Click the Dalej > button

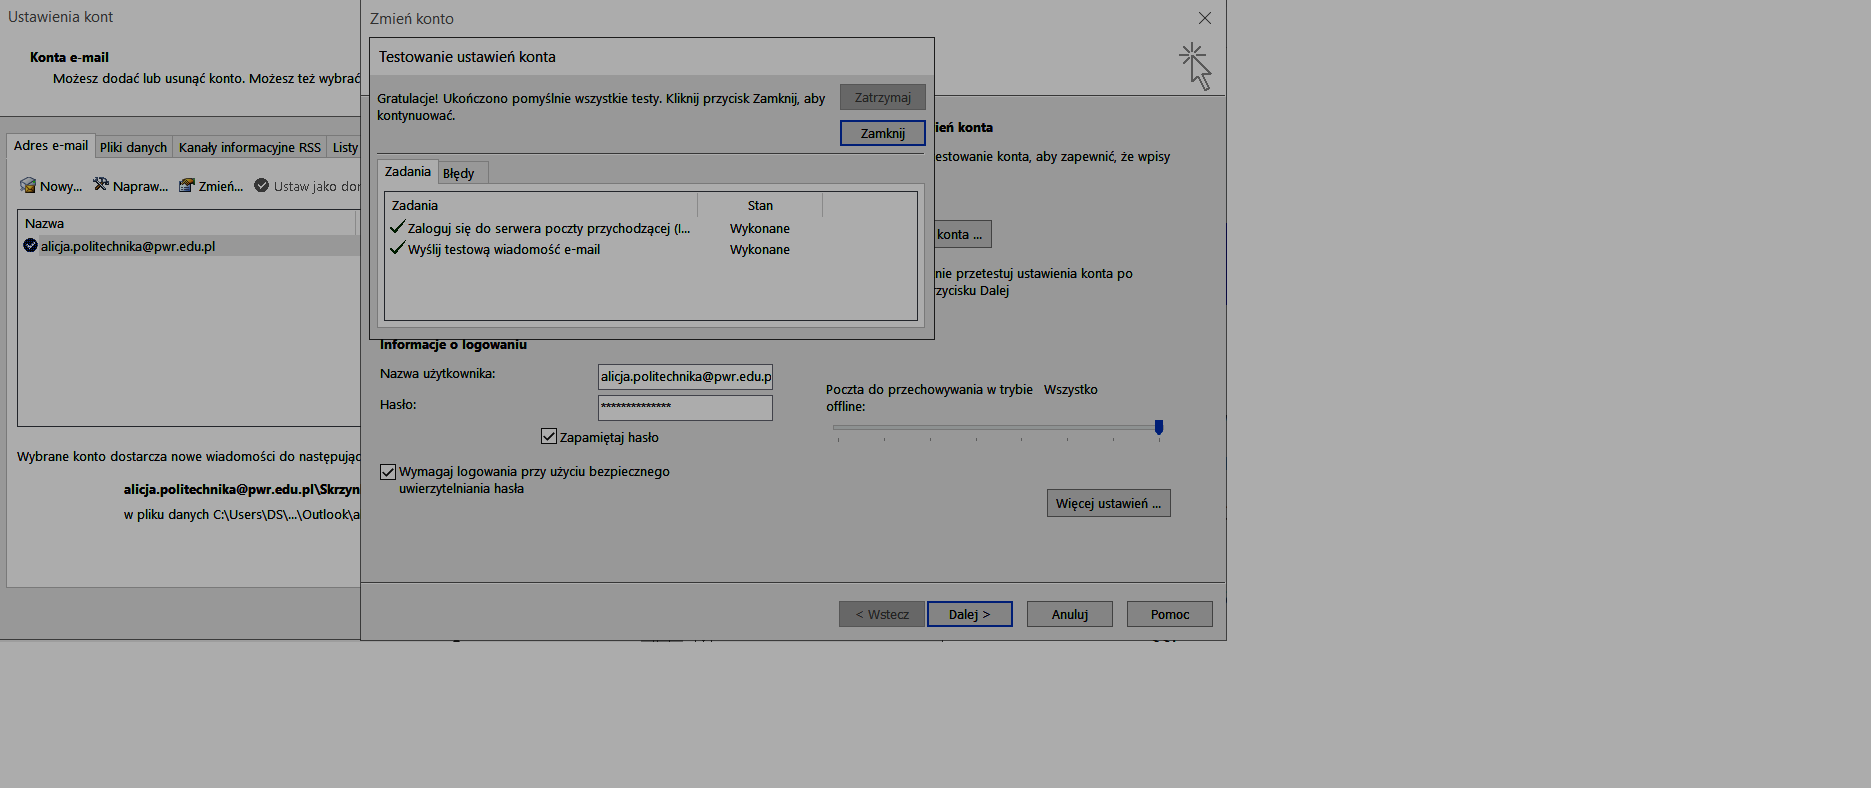click(969, 614)
